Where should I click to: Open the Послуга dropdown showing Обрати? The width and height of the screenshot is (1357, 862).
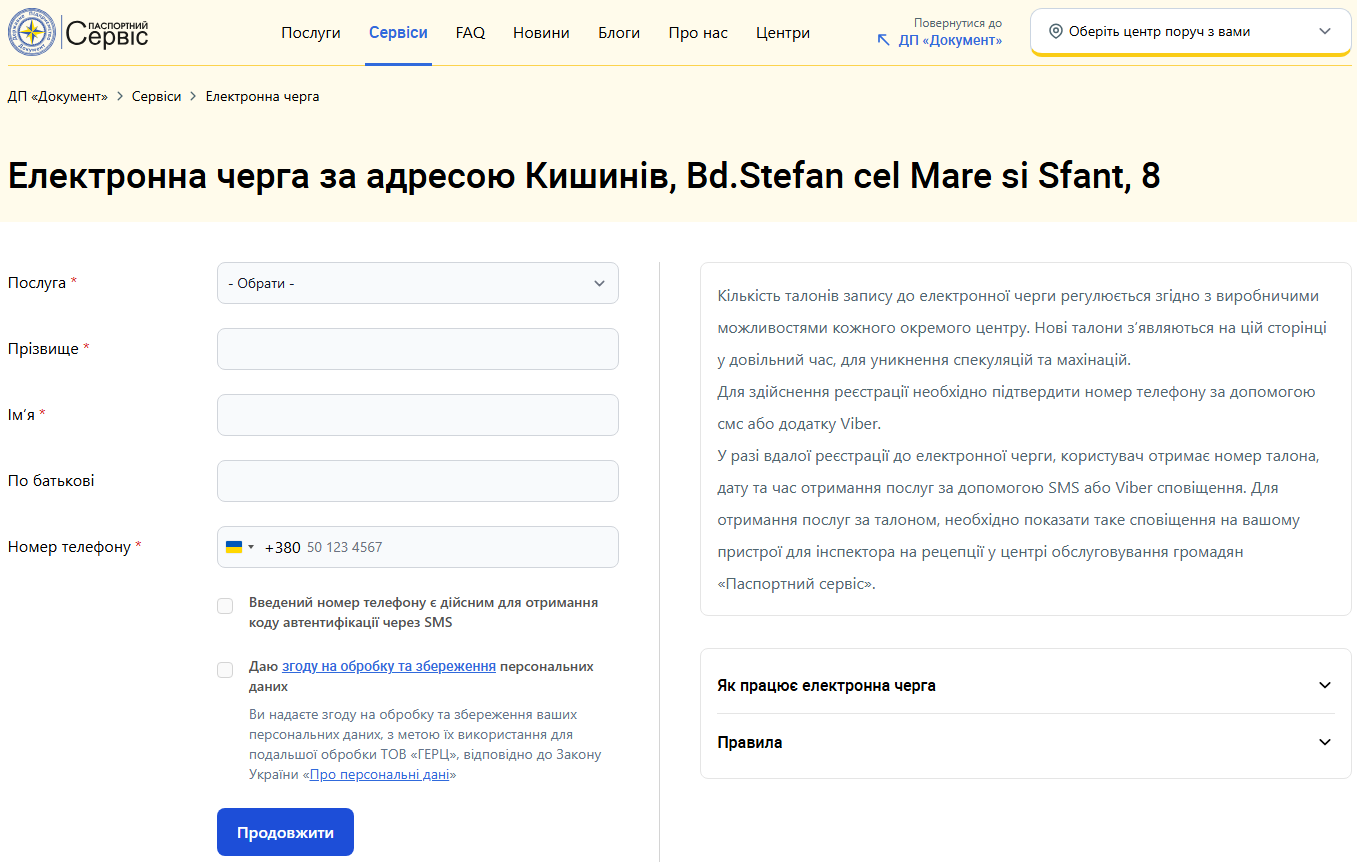click(417, 283)
